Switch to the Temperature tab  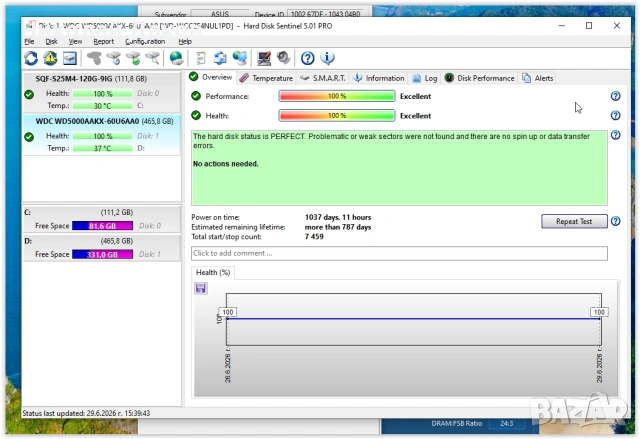(266, 78)
